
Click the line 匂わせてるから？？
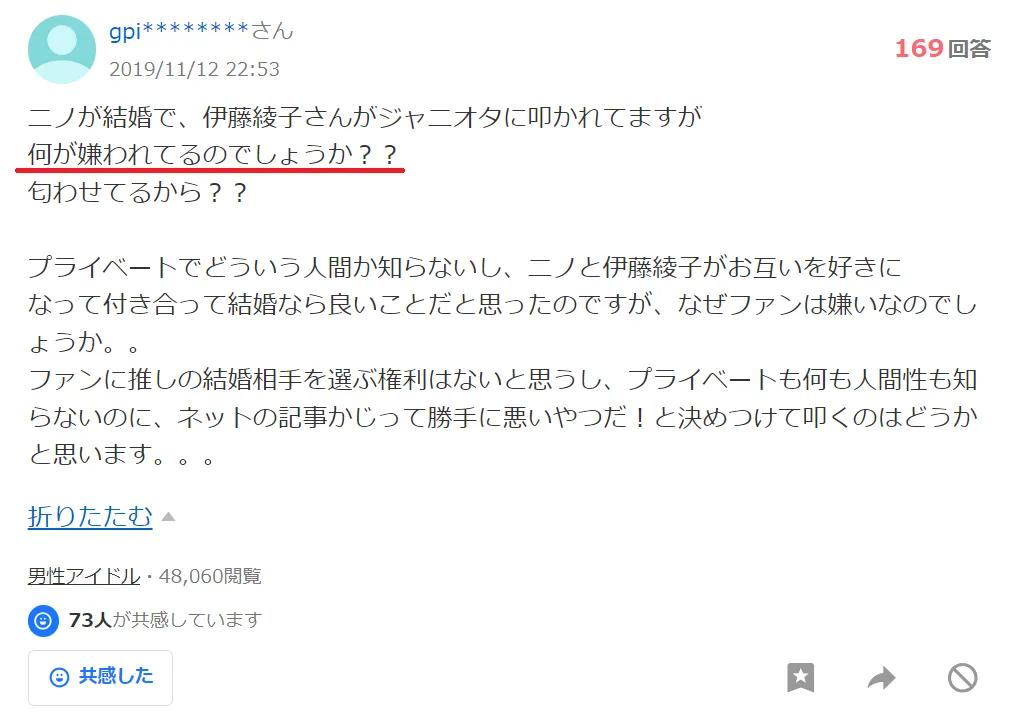coord(137,192)
